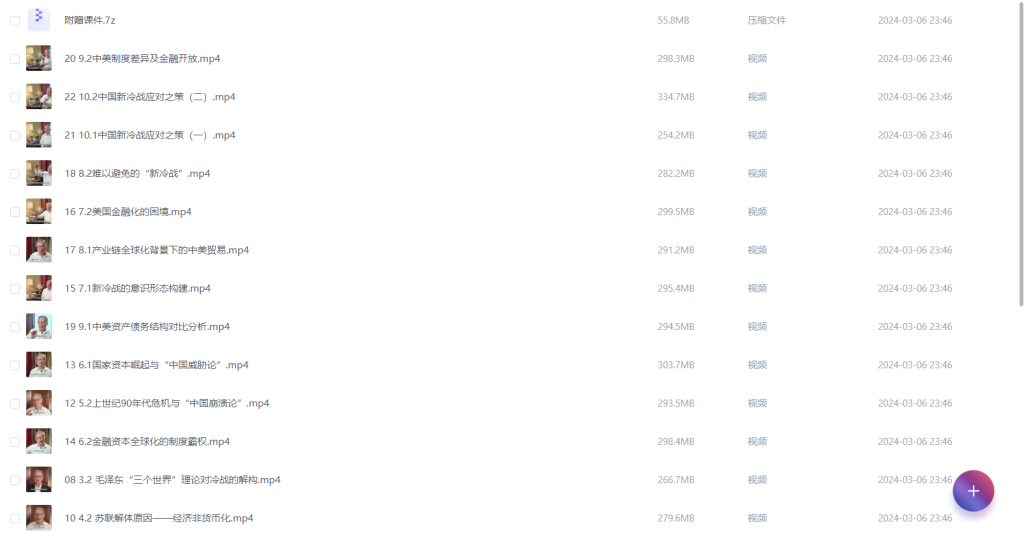This screenshot has width=1024, height=540.
Task: Click the 7z archive icon for 附赠课件
Action: point(39,18)
